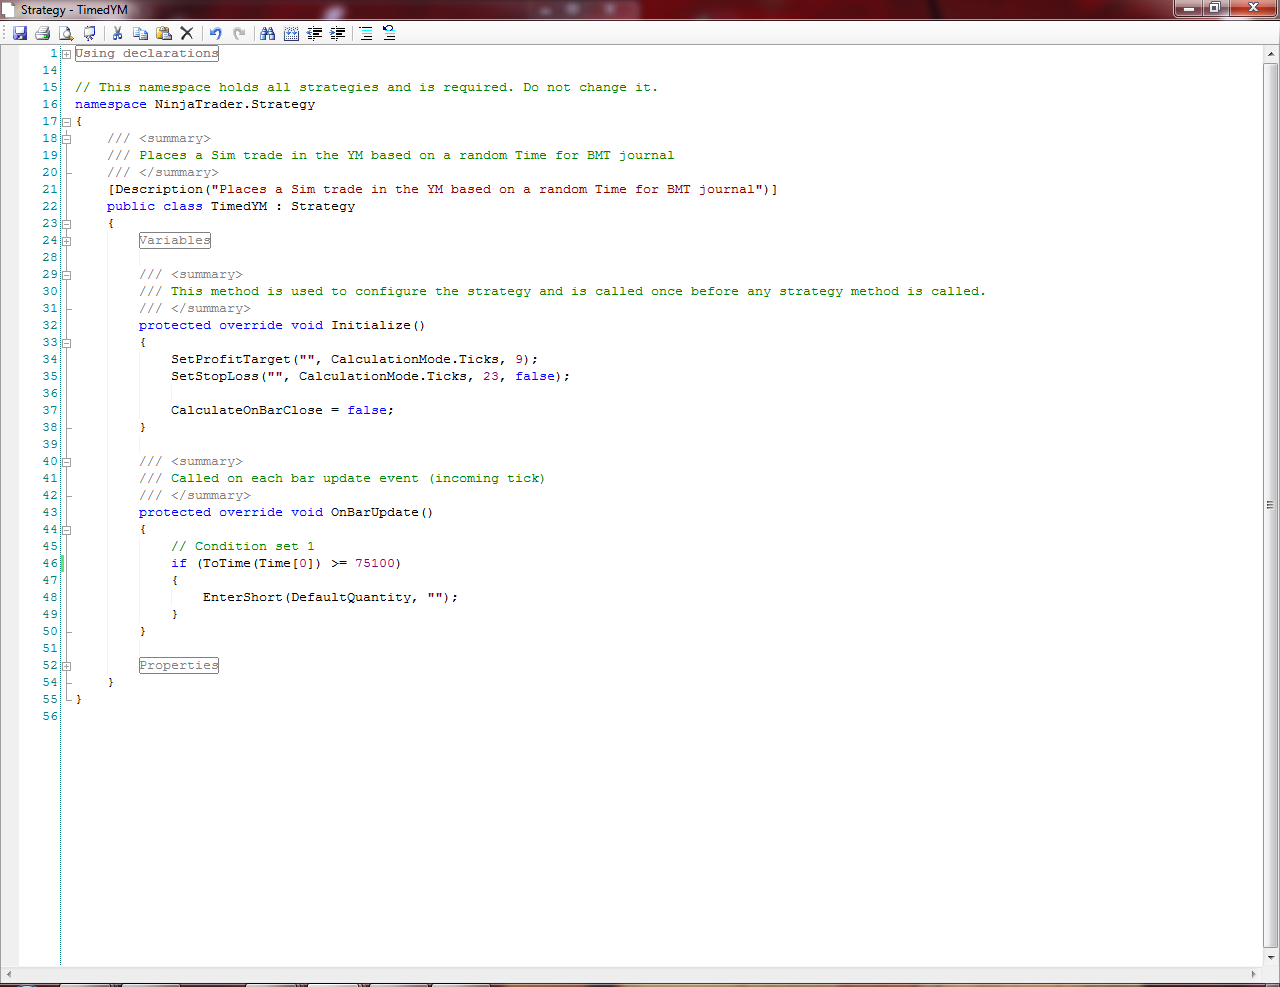Screen dimensions: 1280x987
Task: Collapse the Initialize method body at line 33
Action: [67, 343]
